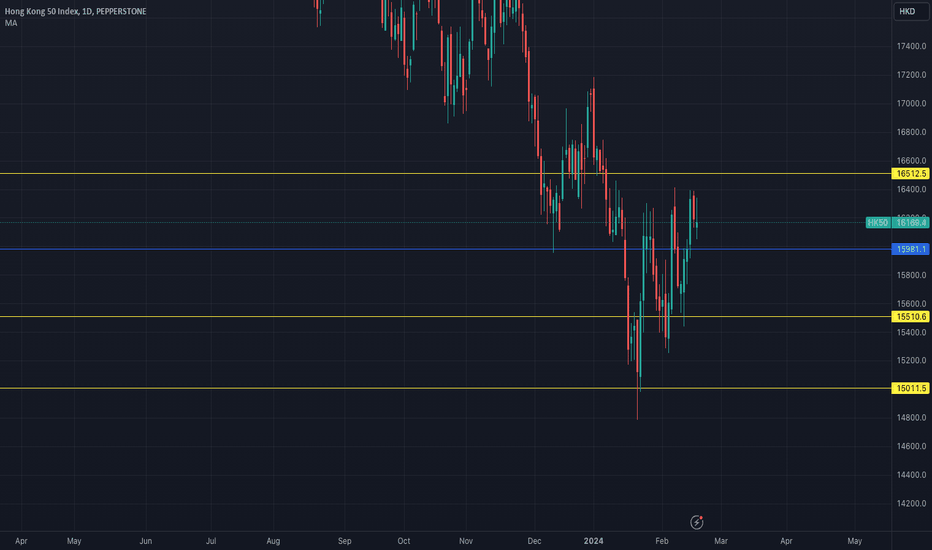
Task: Select the blue horizontal line across the chart
Action: (x=446, y=249)
